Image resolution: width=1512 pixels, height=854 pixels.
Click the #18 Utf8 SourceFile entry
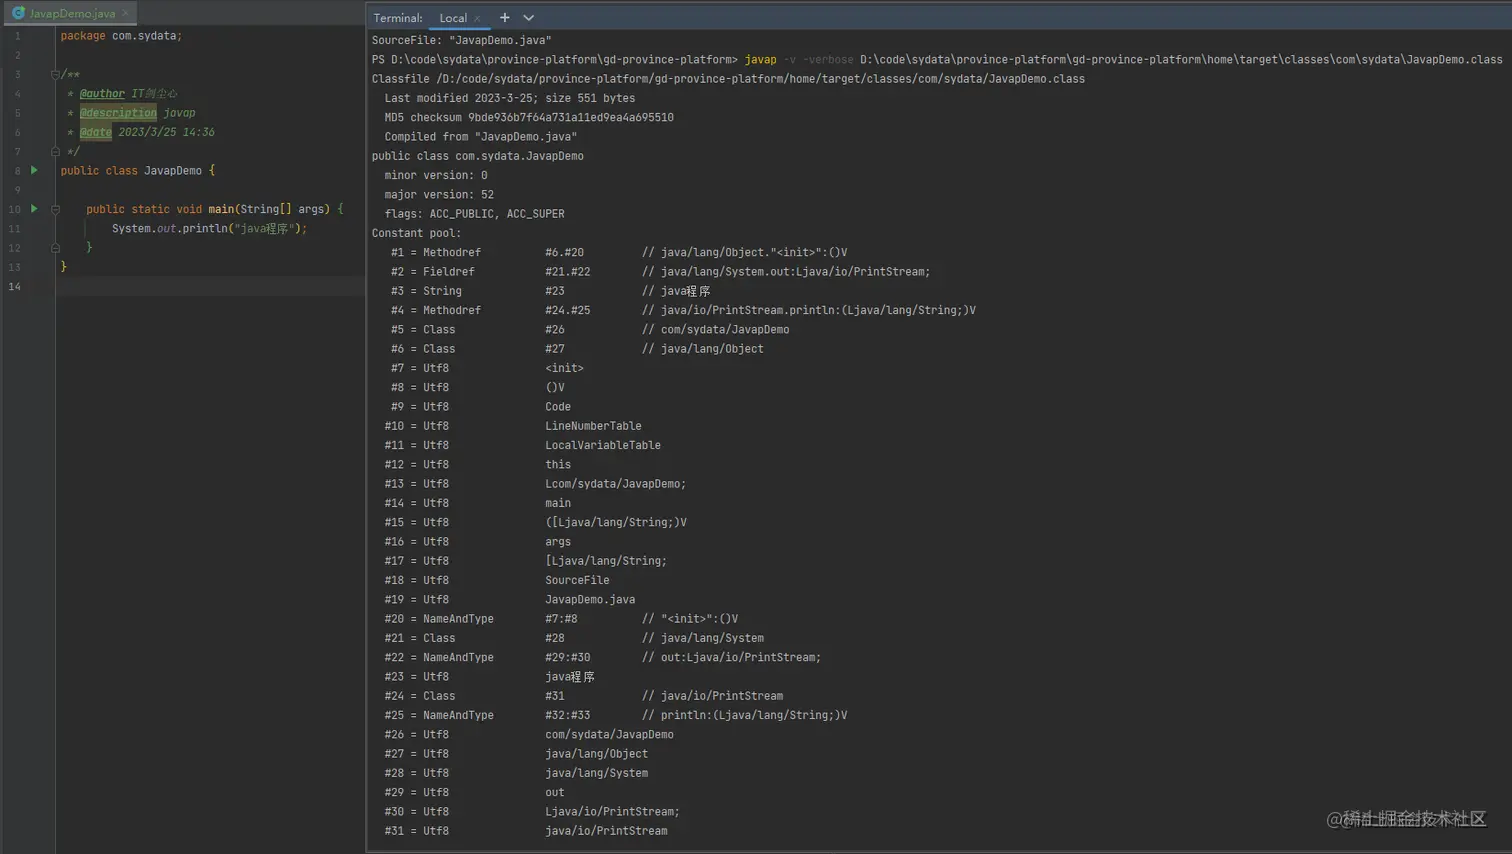497,580
